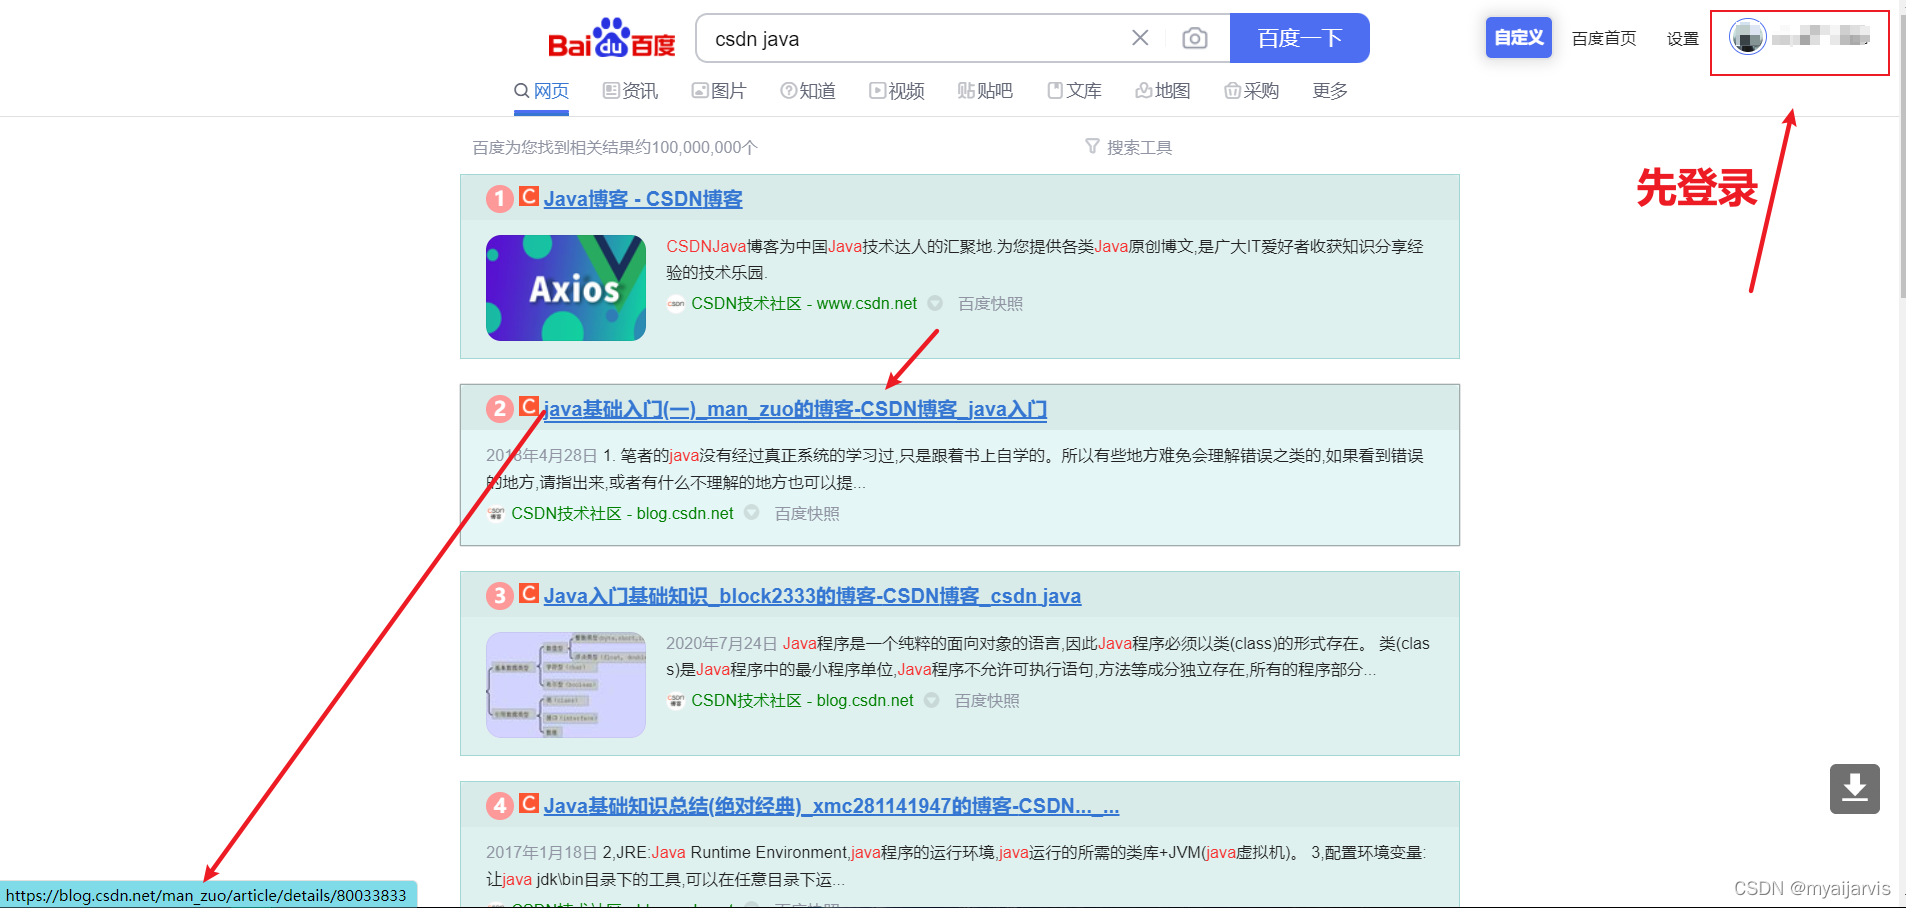
Task: Click the camera icon to search by image
Action: [x=1194, y=37]
